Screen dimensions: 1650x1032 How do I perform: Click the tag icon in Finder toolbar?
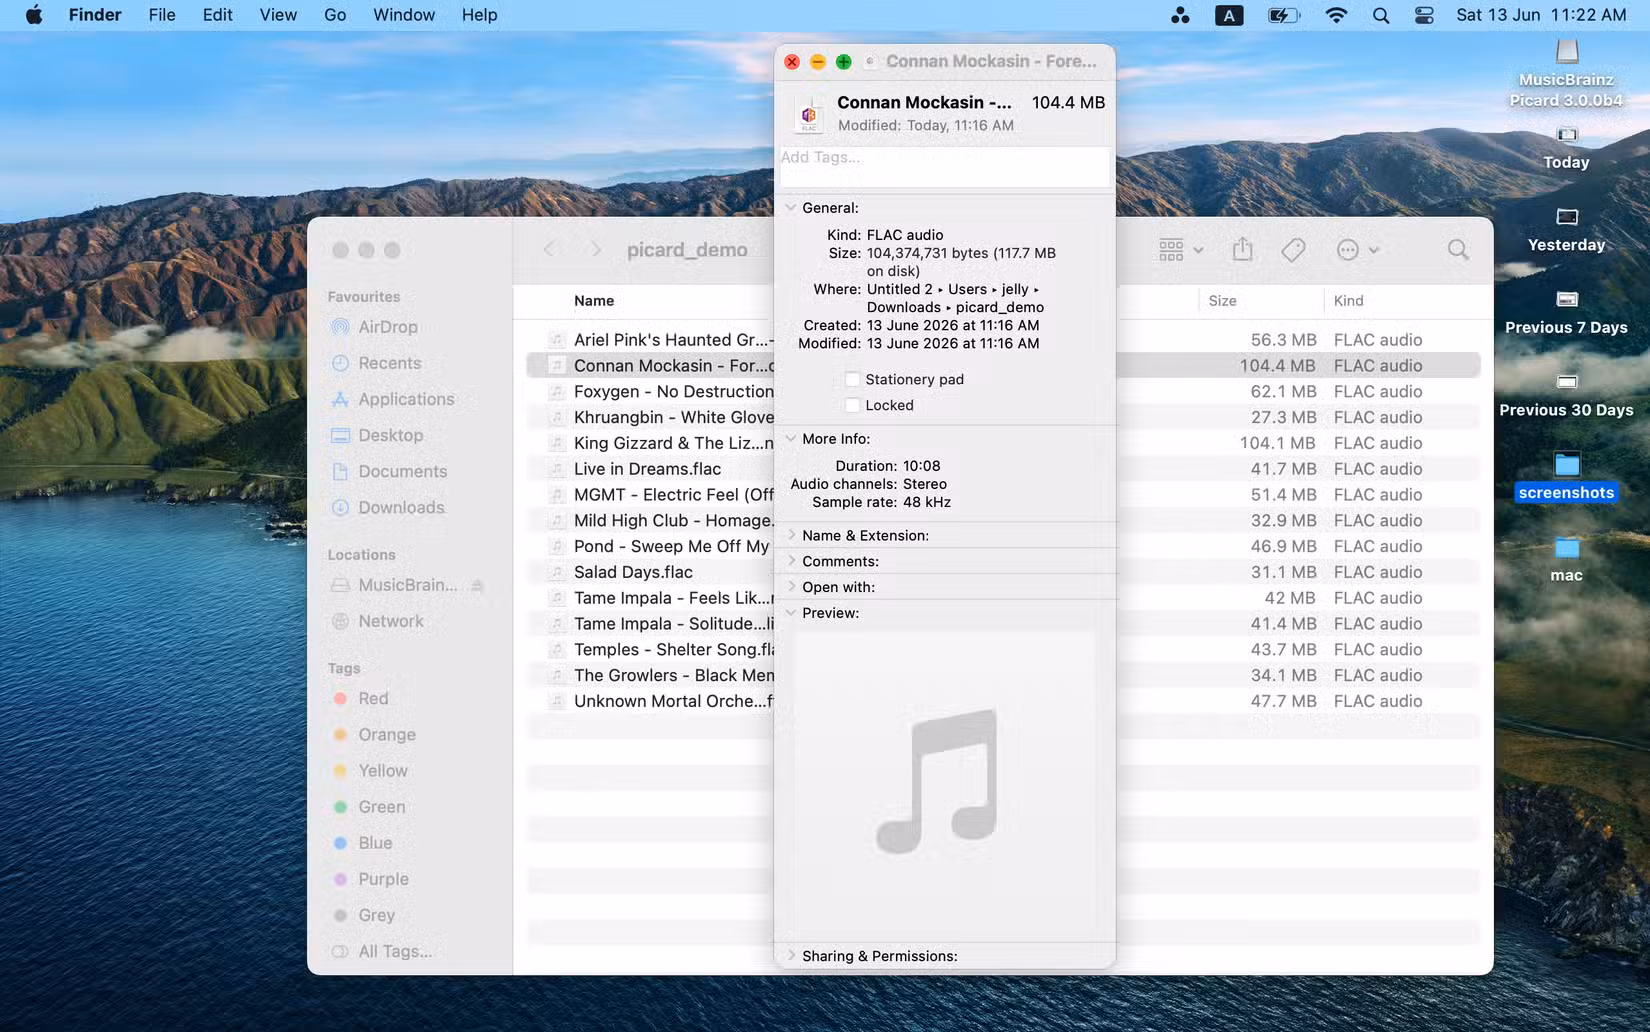1293,249
